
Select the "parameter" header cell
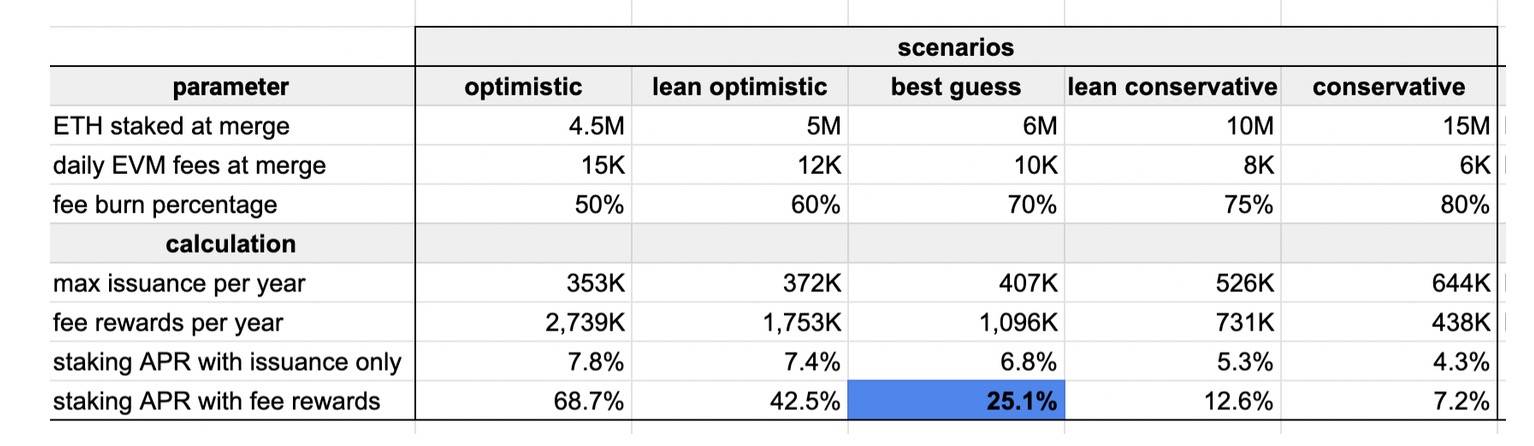[x=231, y=87]
